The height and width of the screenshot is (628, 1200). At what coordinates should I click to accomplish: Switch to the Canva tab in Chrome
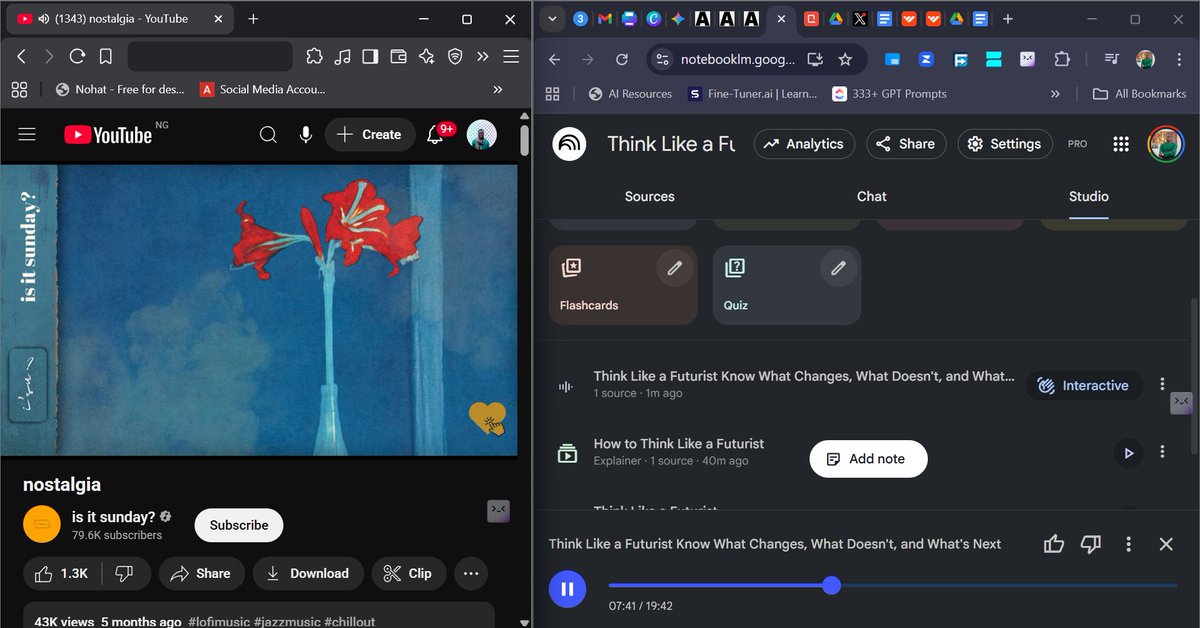[x=654, y=19]
